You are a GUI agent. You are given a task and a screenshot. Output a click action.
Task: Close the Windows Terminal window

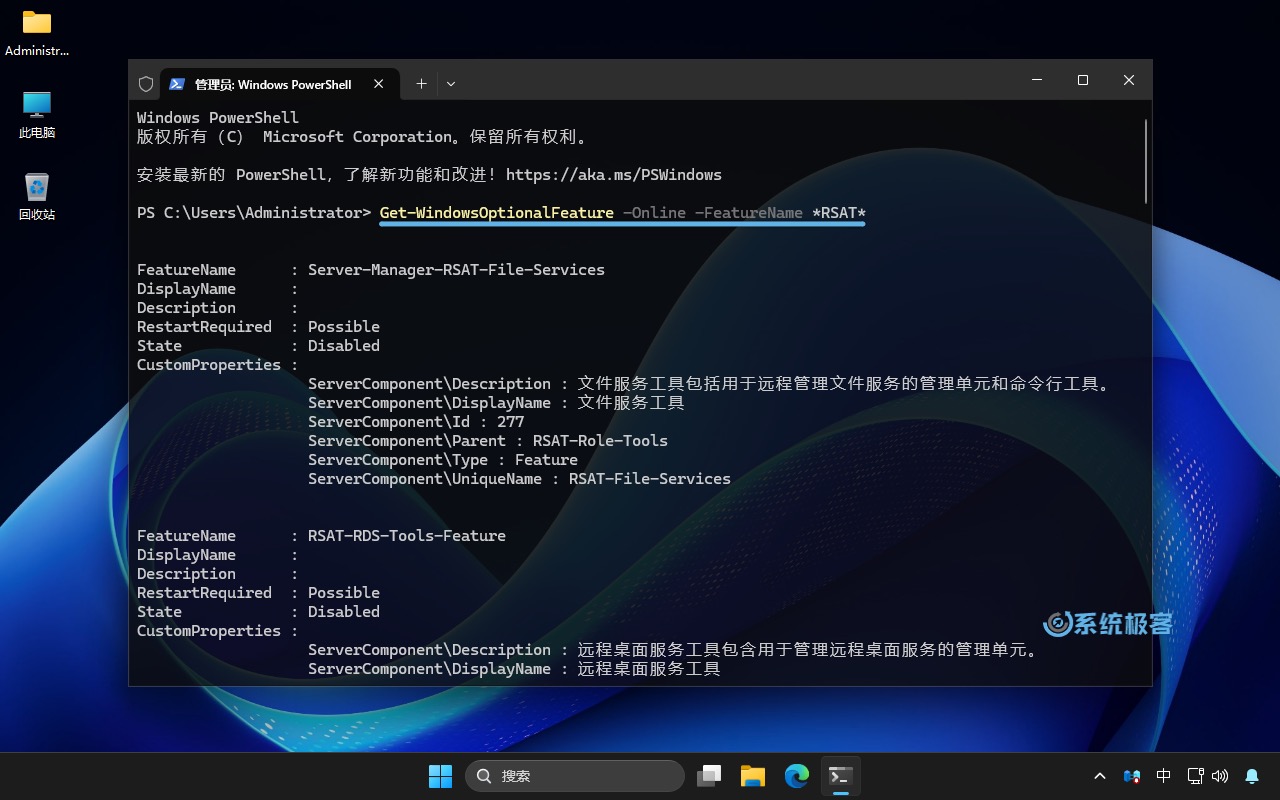click(x=1129, y=80)
